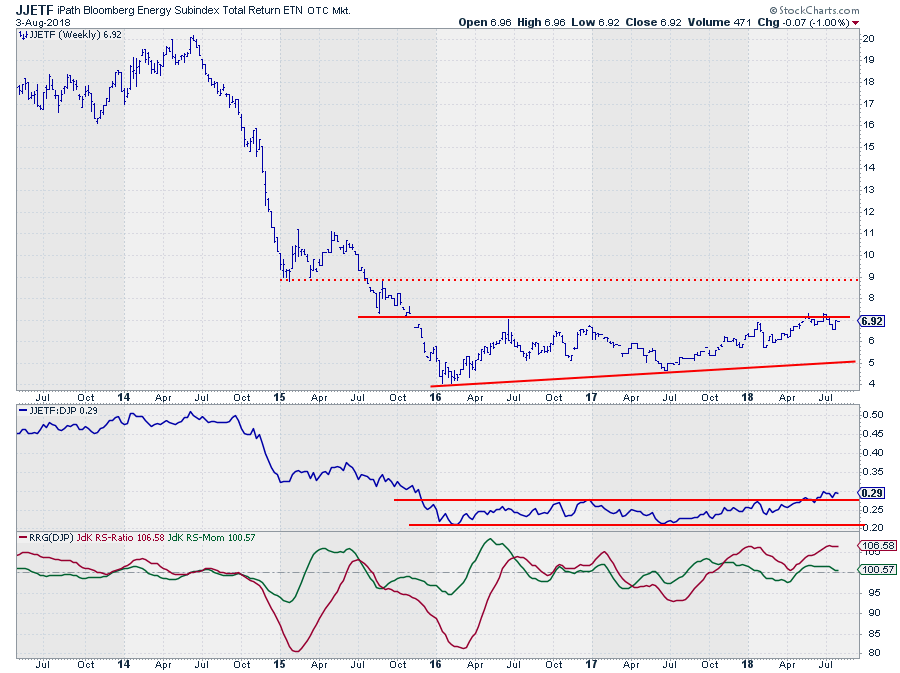
Task: Click the RRG(DJP) legend label
Action: coord(51,538)
